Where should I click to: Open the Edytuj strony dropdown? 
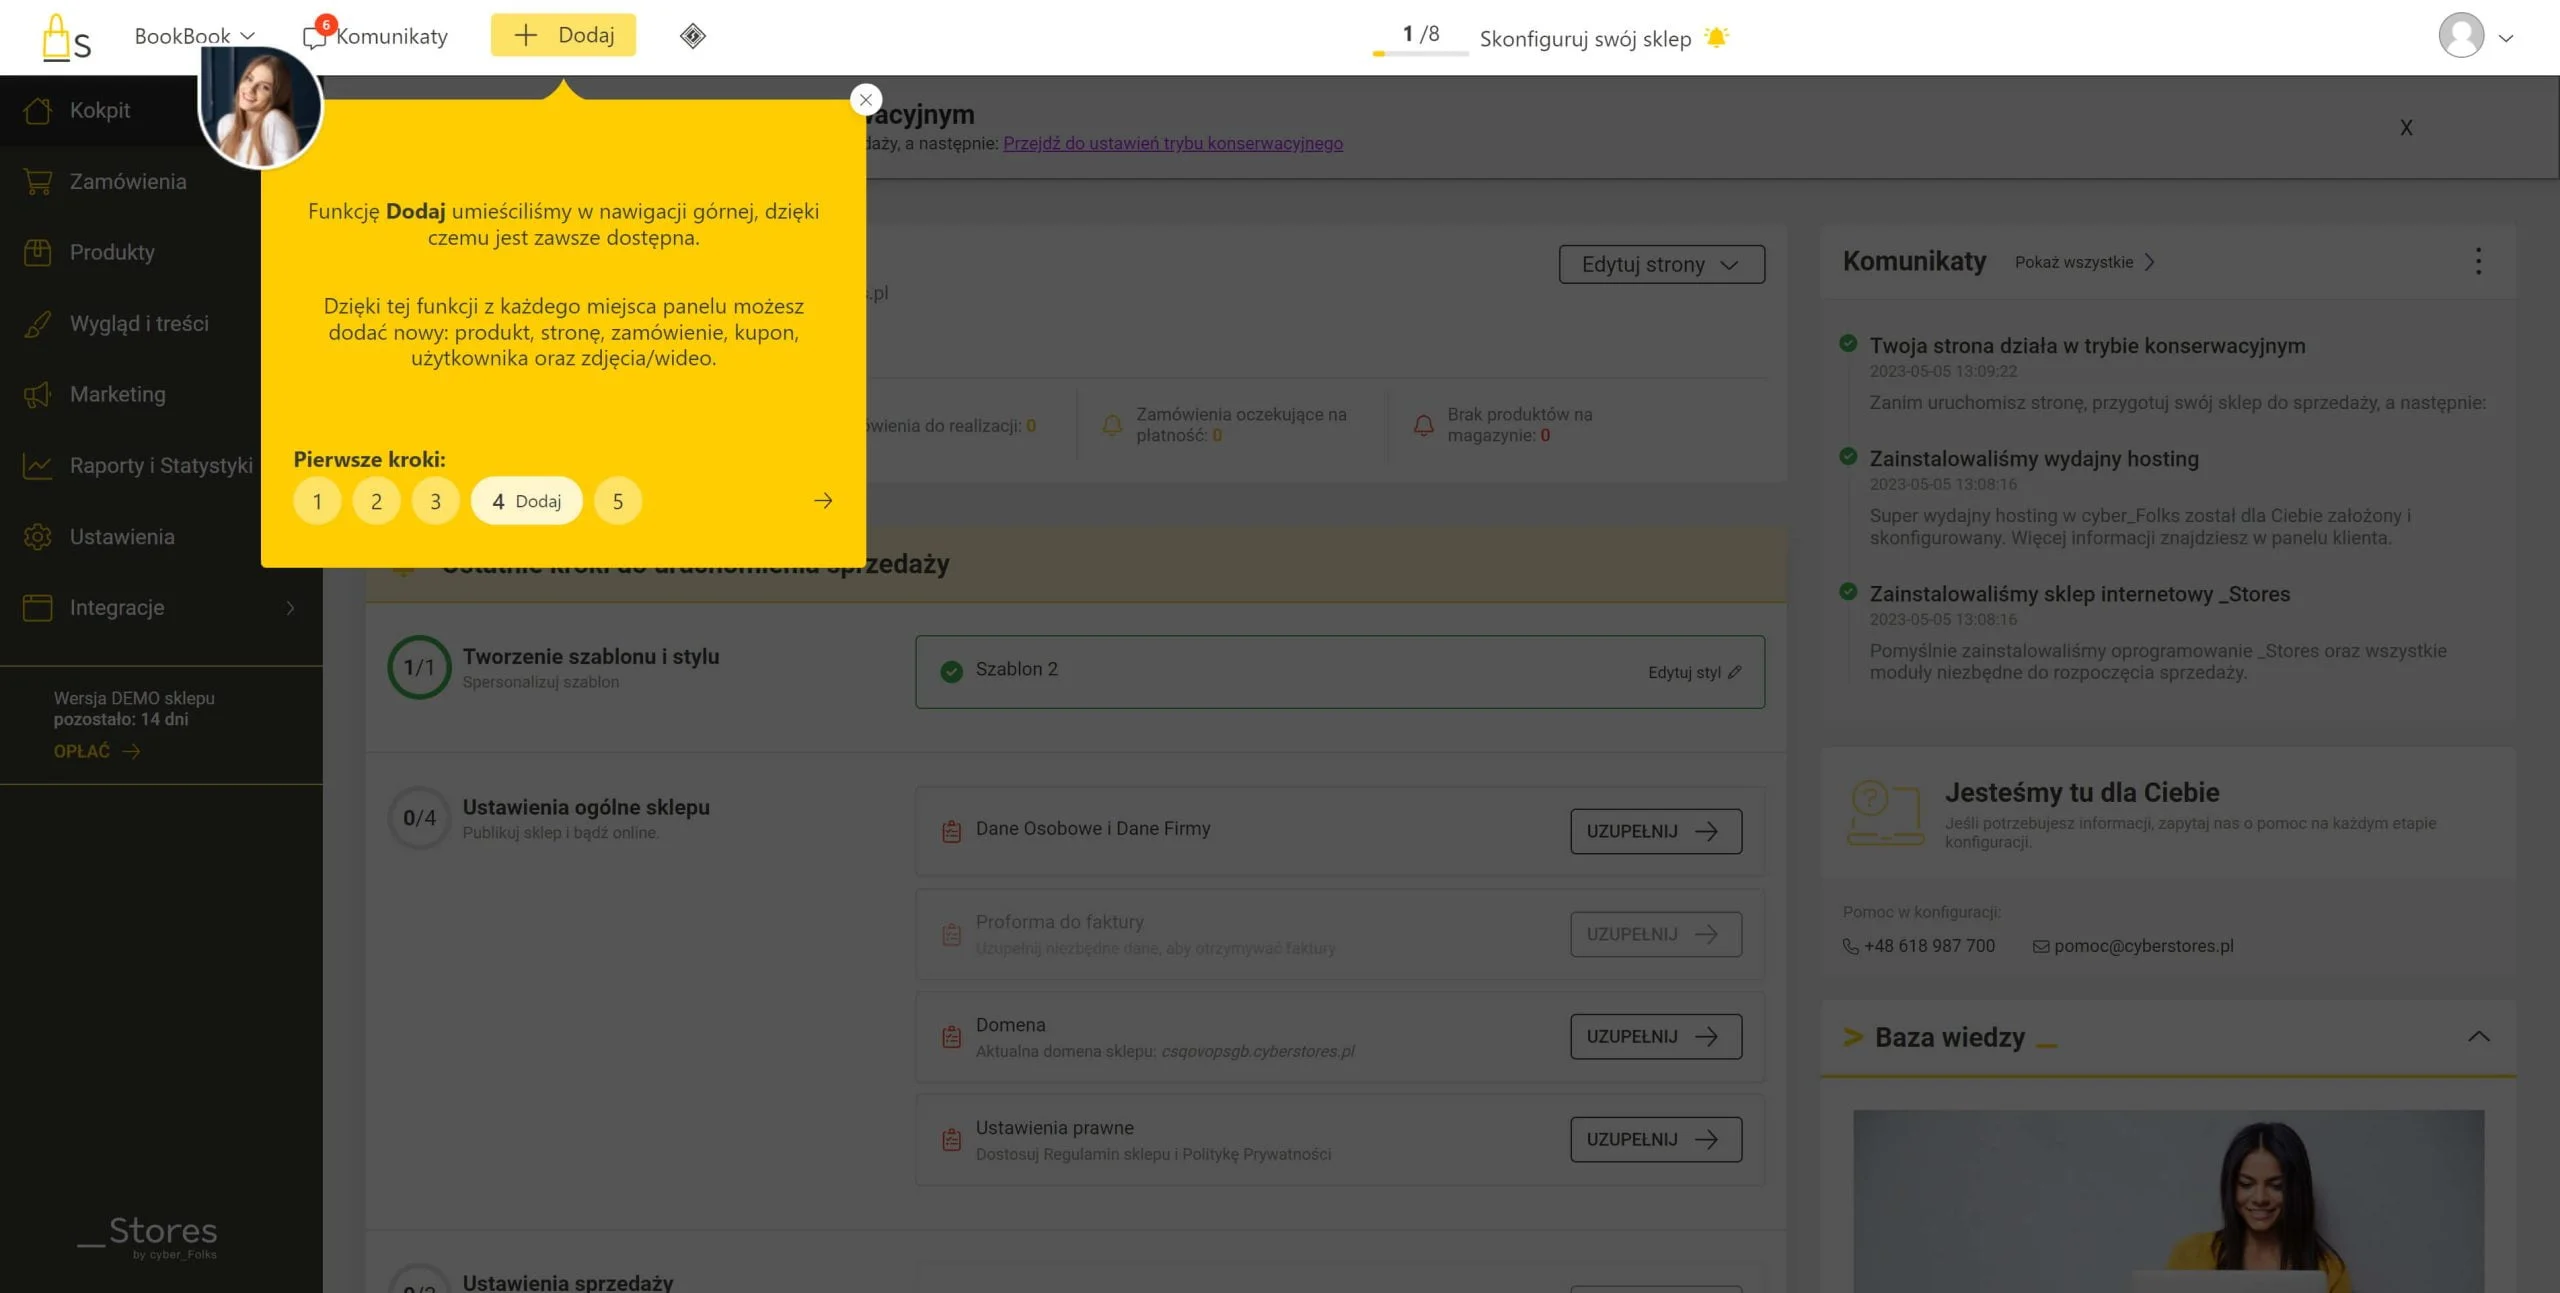pos(1662,264)
